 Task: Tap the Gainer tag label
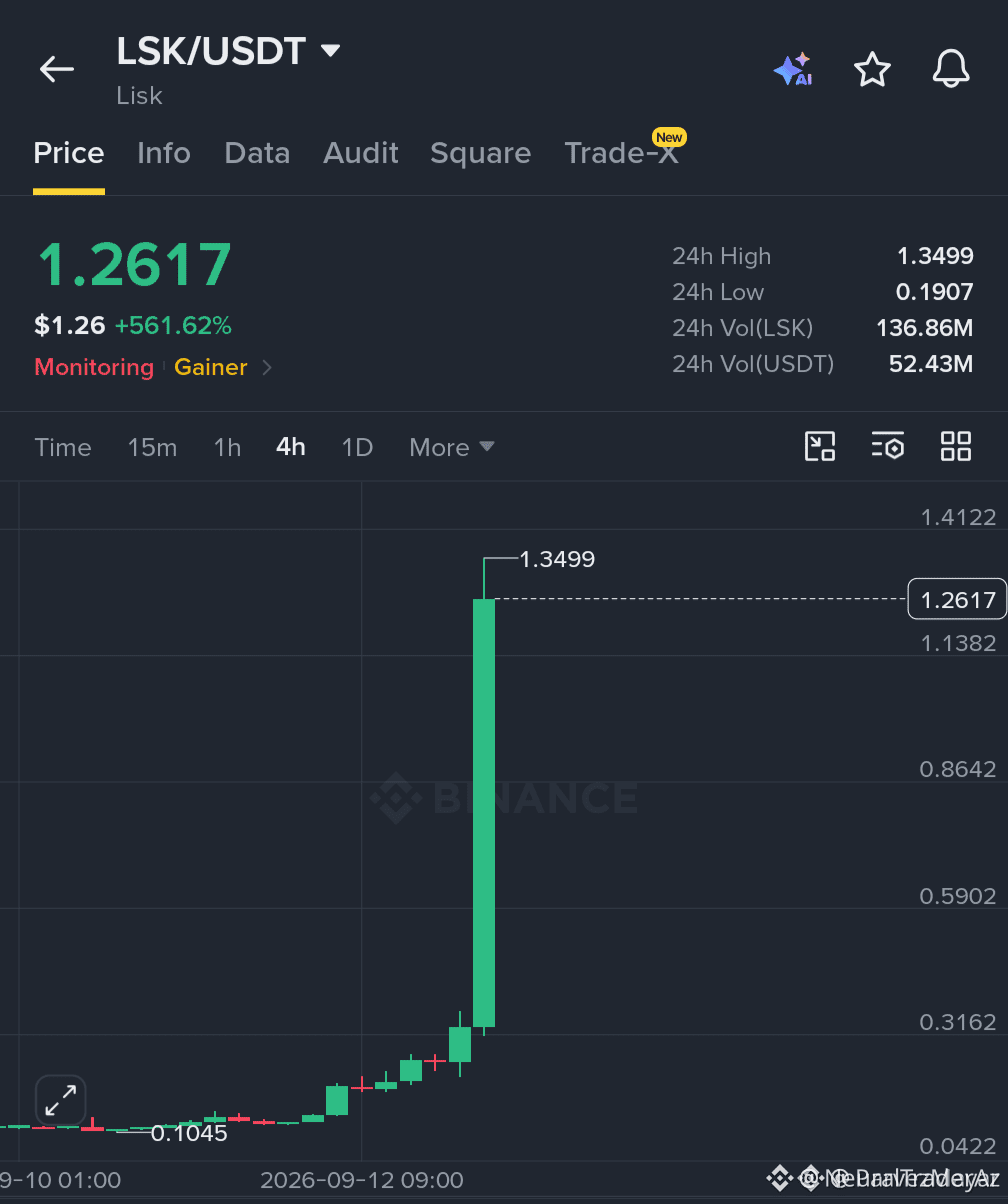(211, 367)
